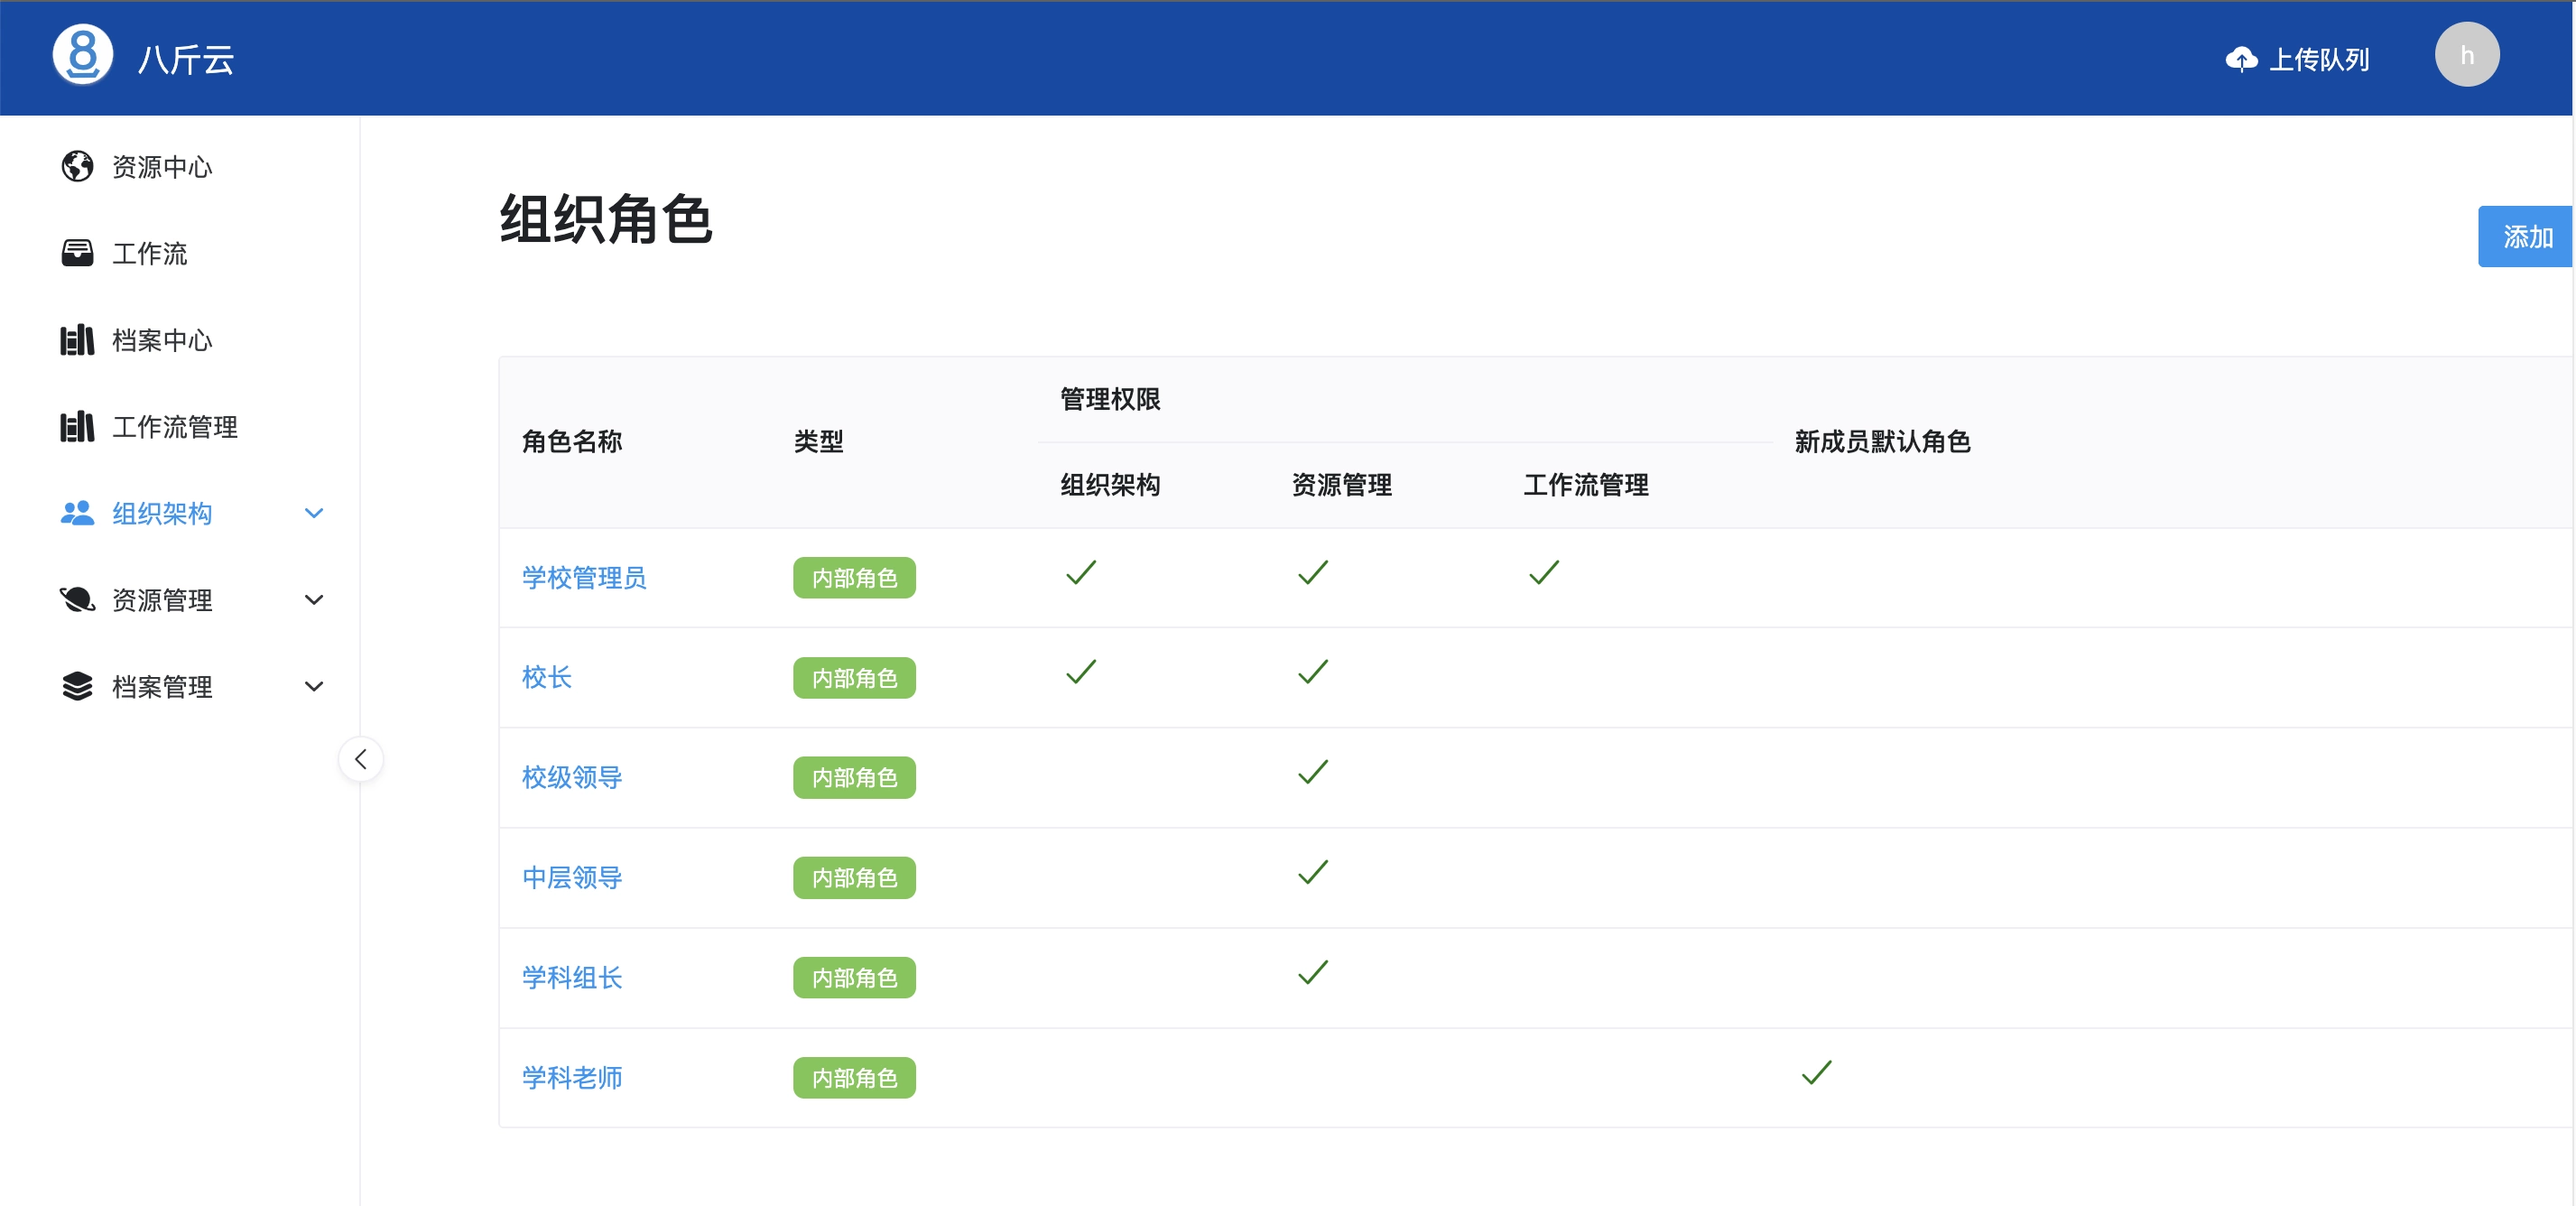Expand the 档案管理 sidebar chevron

coord(314,687)
